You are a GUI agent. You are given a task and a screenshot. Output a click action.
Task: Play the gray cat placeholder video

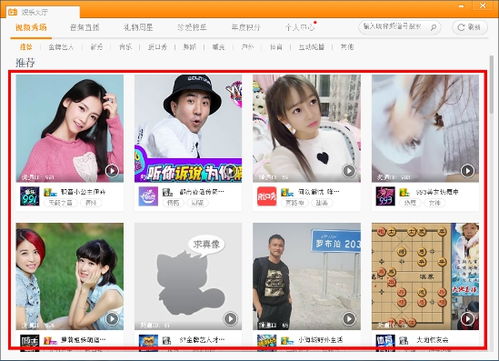coord(231,319)
